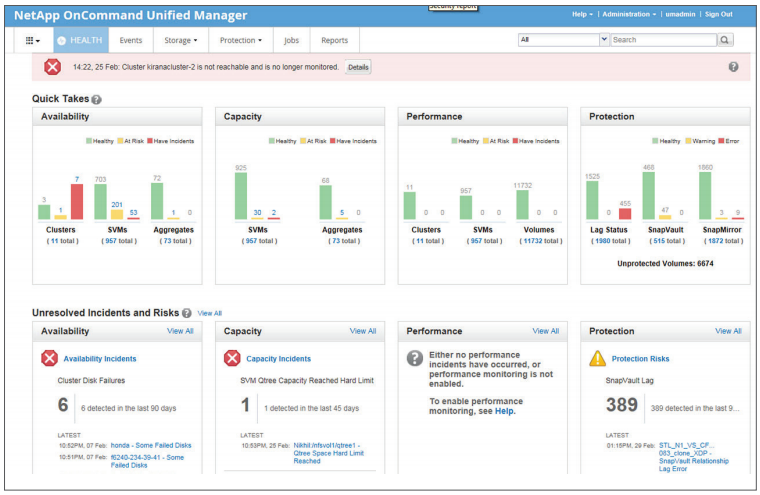Click green SnapVault bar labeled 468
This screenshot has width=760, height=495.
(x=649, y=196)
